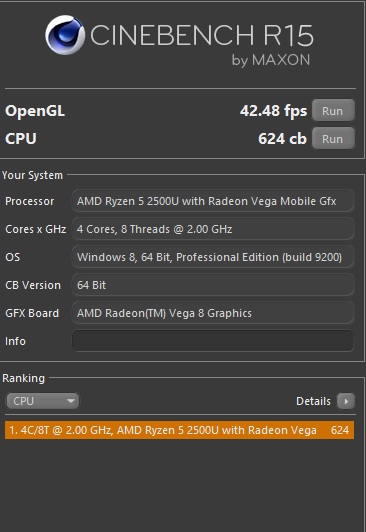Click the Cinebench sphere logo icon

click(x=65, y=35)
